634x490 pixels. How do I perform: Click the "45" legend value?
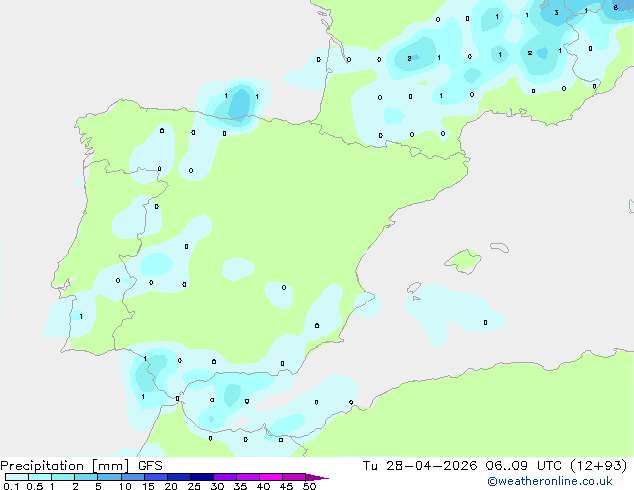pyautogui.click(x=286, y=486)
